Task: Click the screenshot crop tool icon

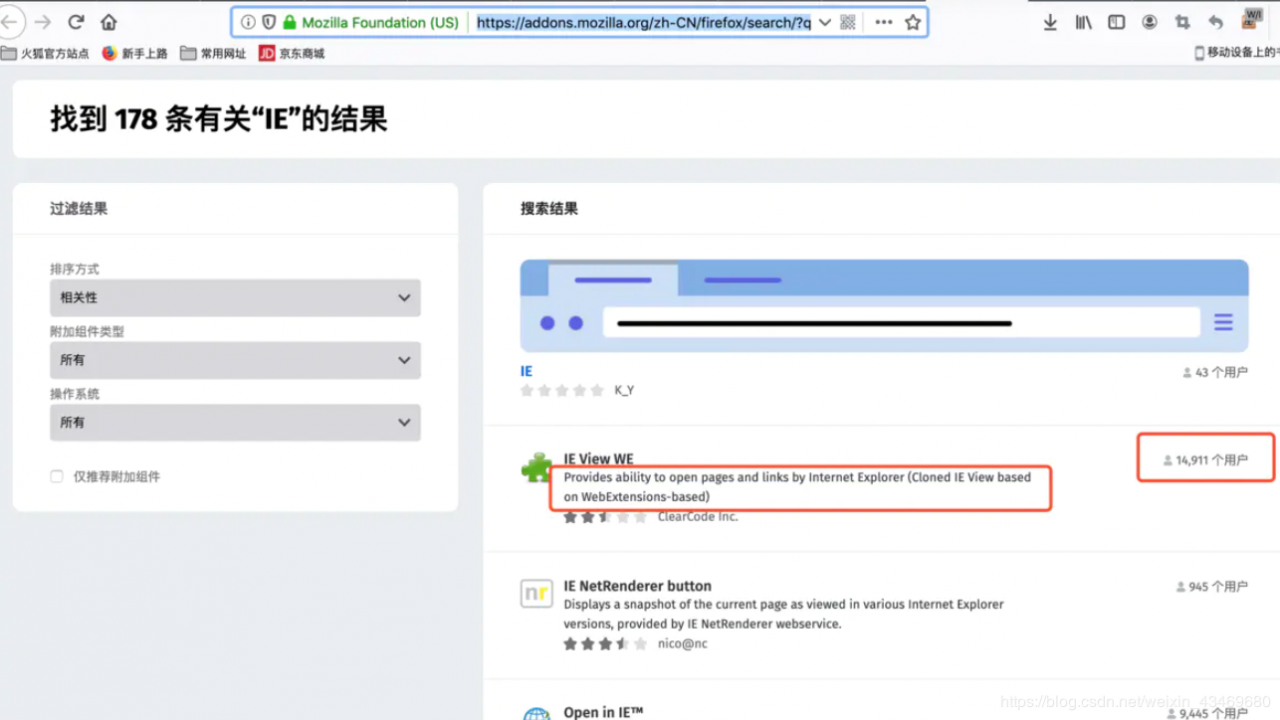Action: (1182, 22)
